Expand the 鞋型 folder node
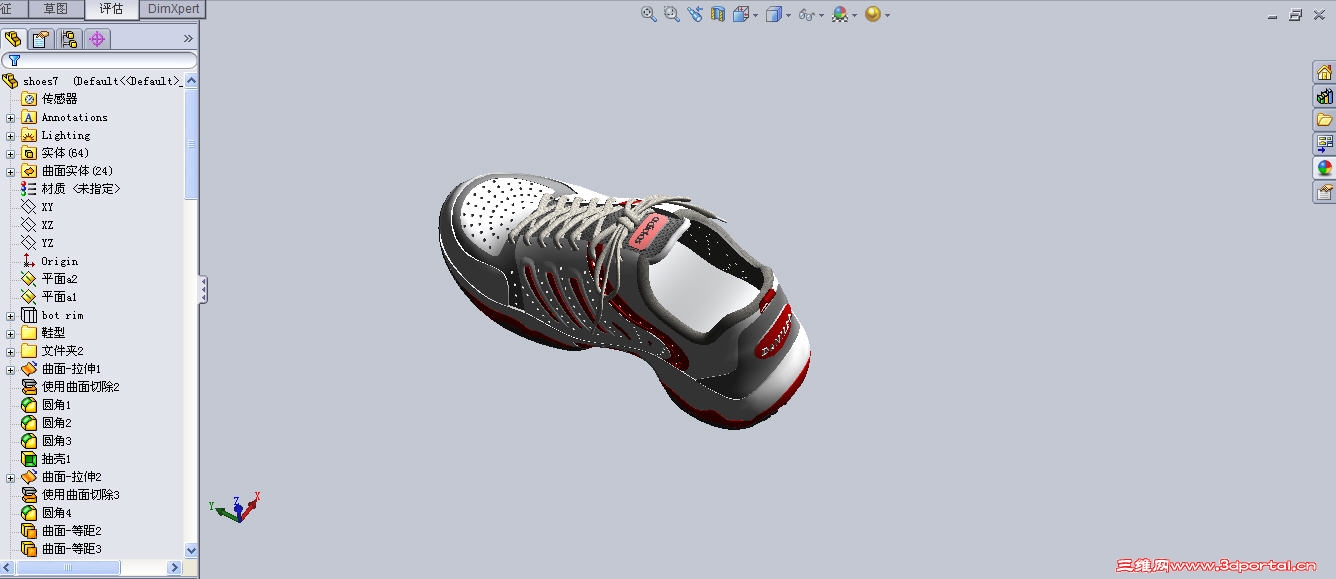The height and width of the screenshot is (579, 1336). [x=11, y=333]
